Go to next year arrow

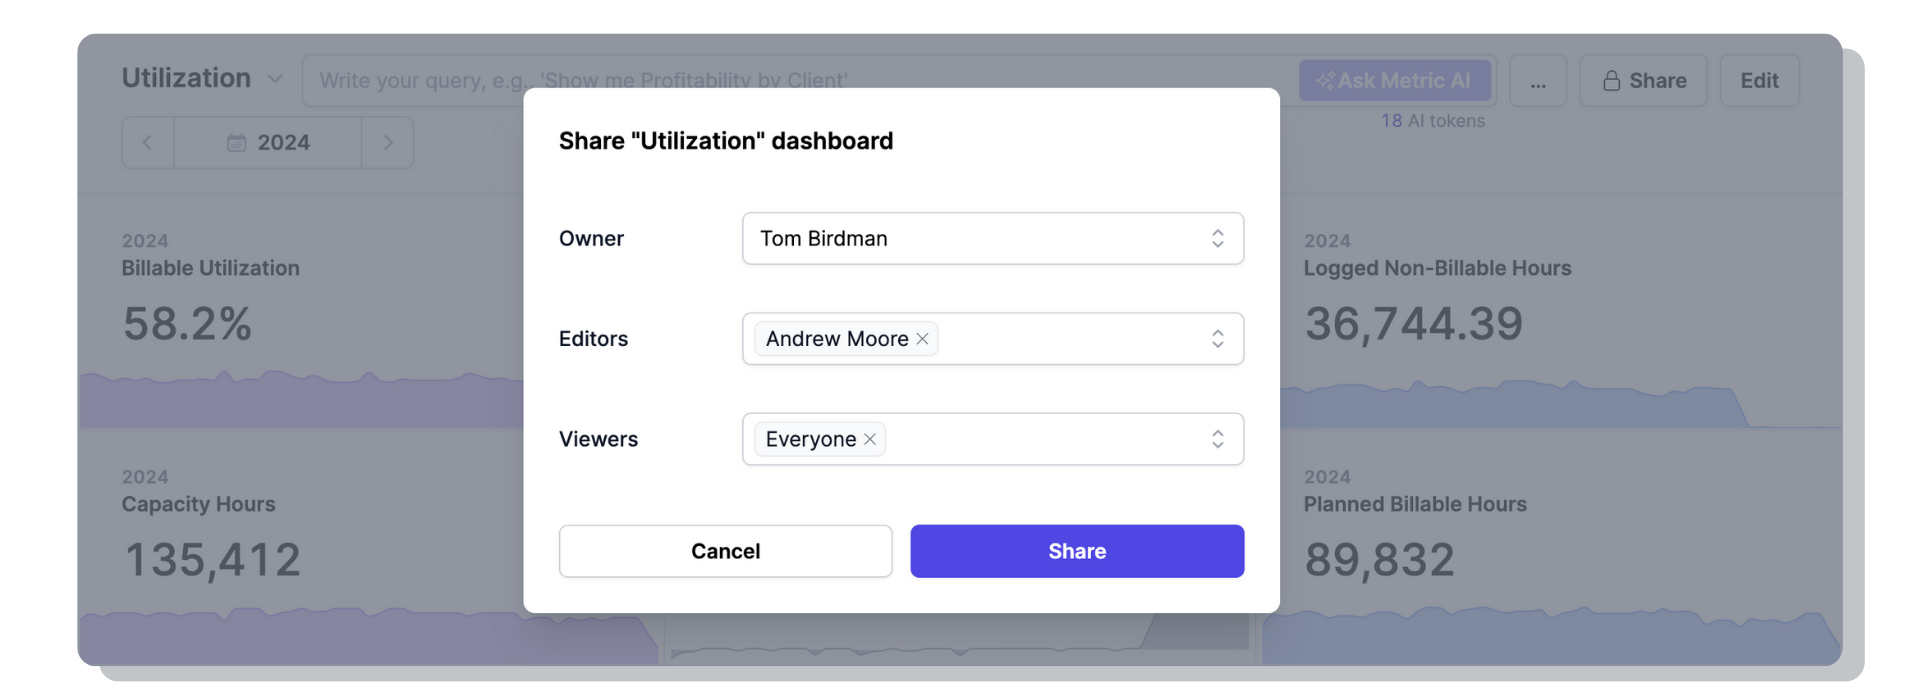click(388, 143)
